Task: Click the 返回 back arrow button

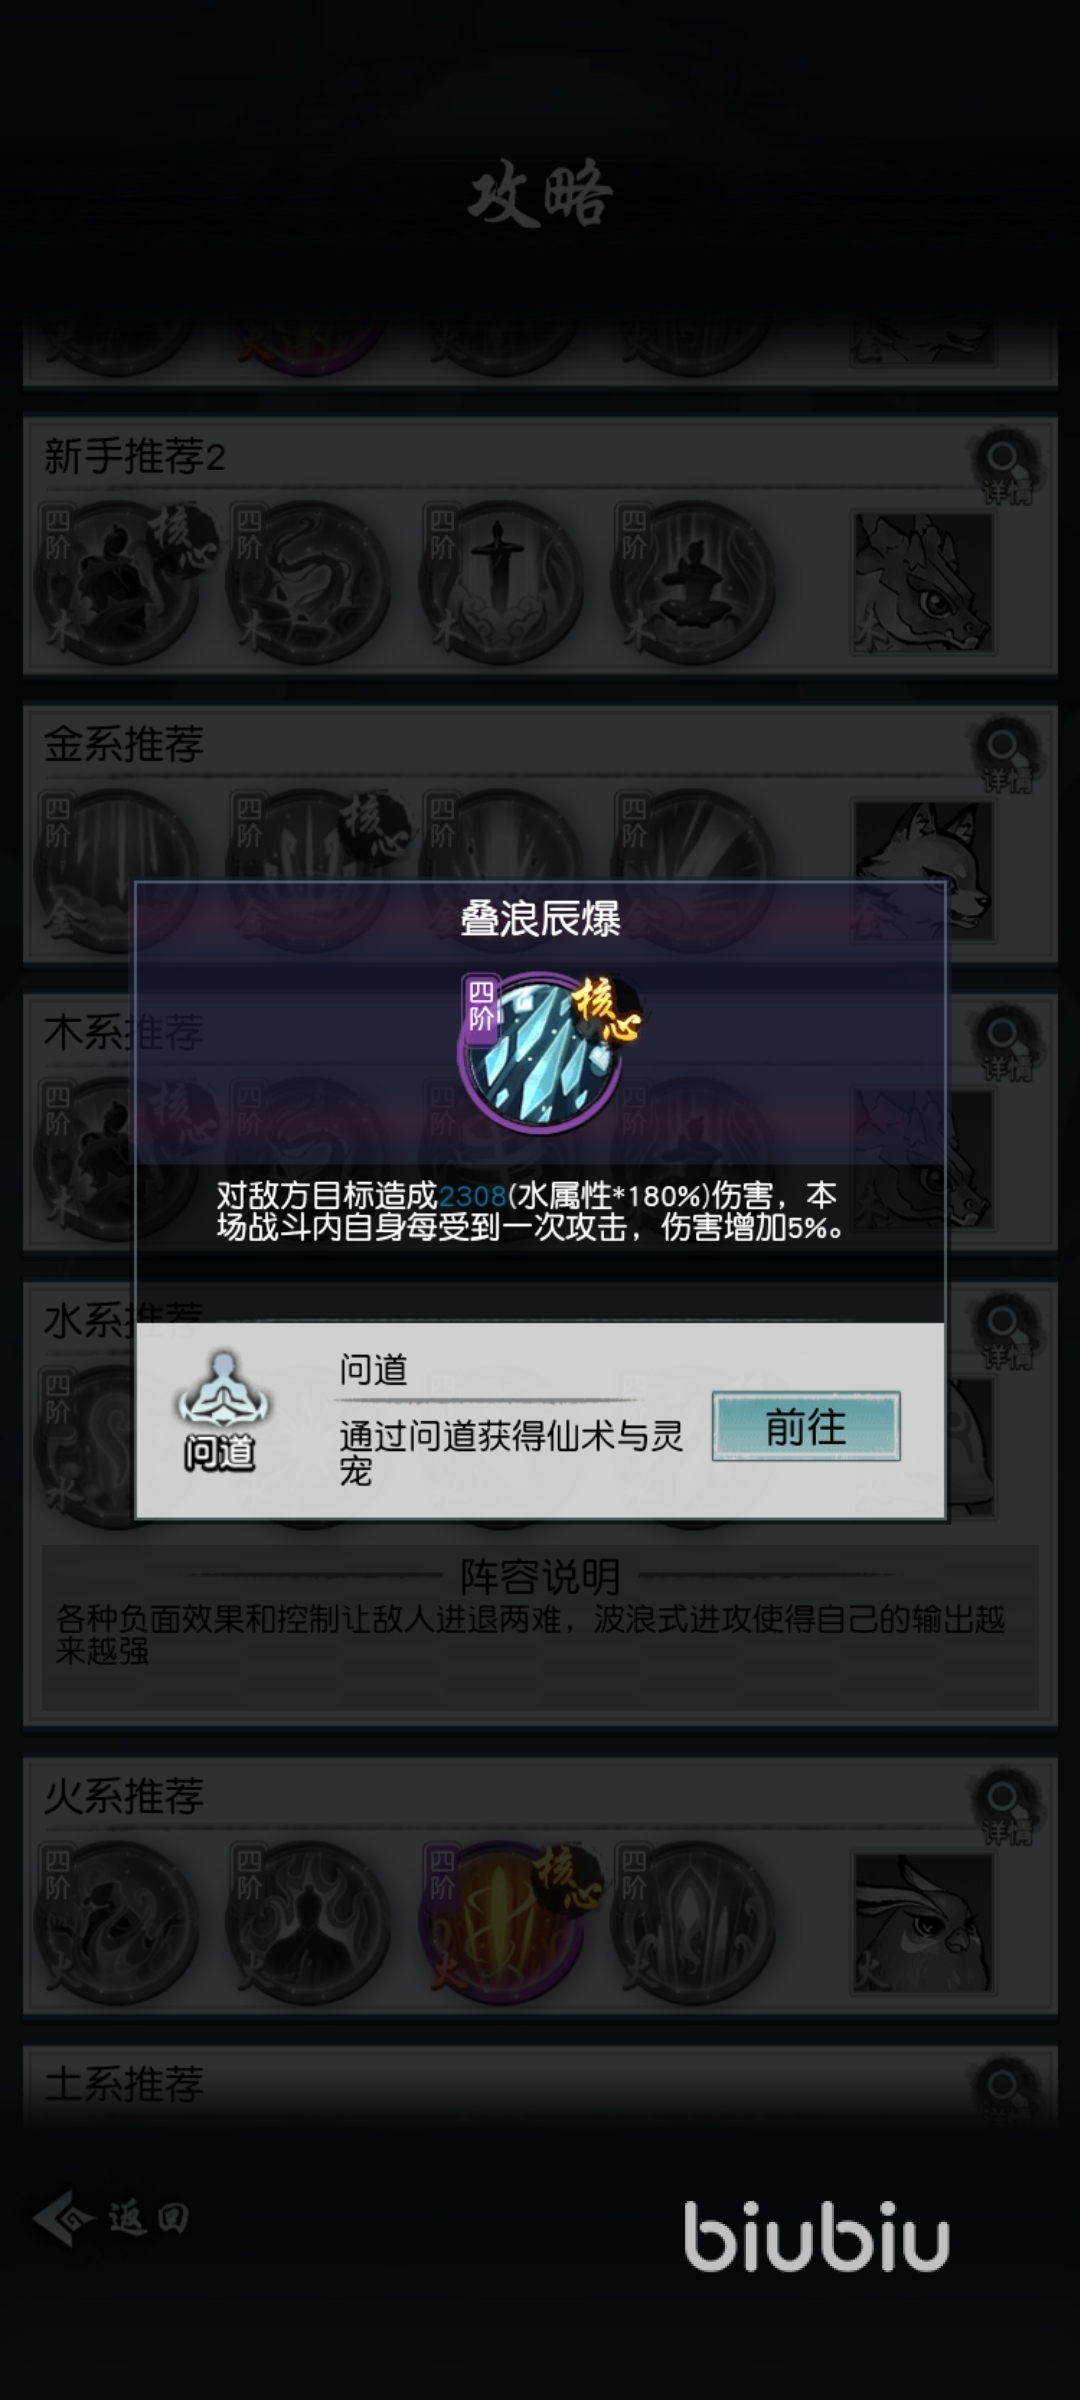Action: [x=112, y=2218]
